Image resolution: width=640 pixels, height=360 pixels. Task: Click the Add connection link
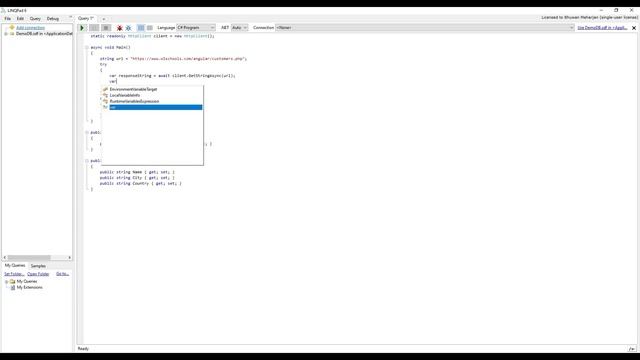click(x=30, y=28)
